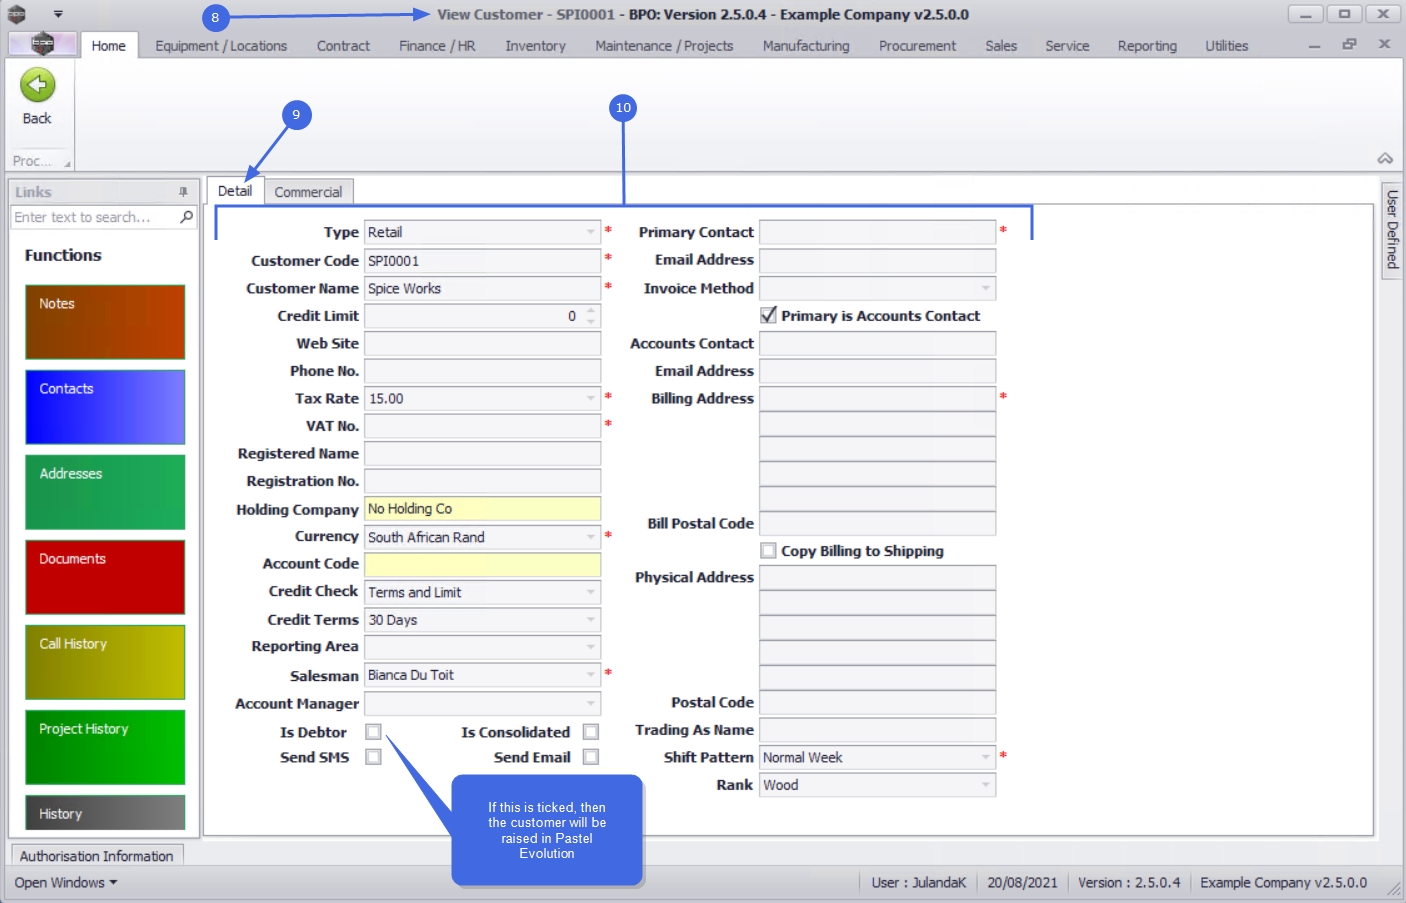Open the Finance / HR ribbon tab
1406x903 pixels.
click(x=437, y=46)
